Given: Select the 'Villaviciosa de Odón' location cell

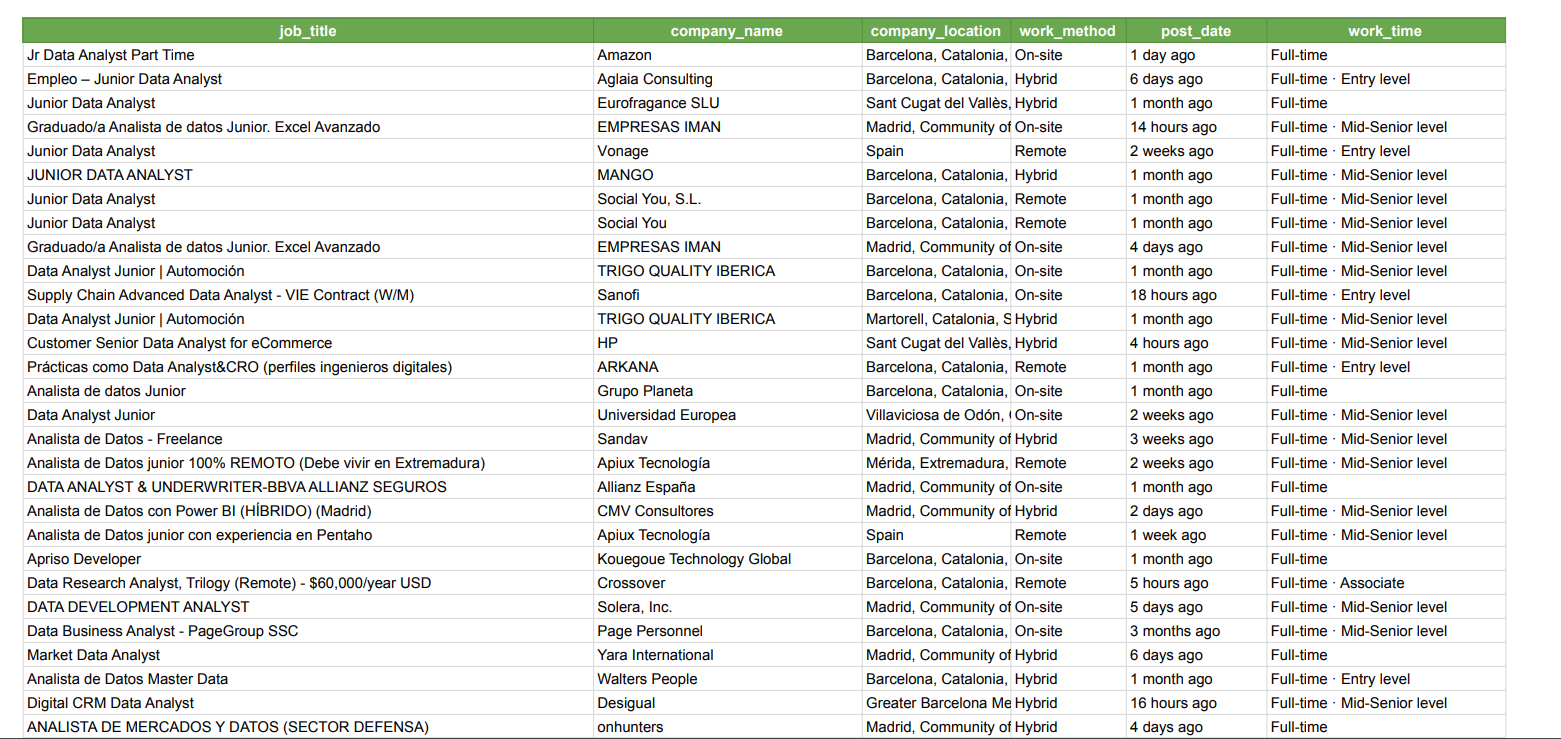Looking at the screenshot, I should 936,415.
